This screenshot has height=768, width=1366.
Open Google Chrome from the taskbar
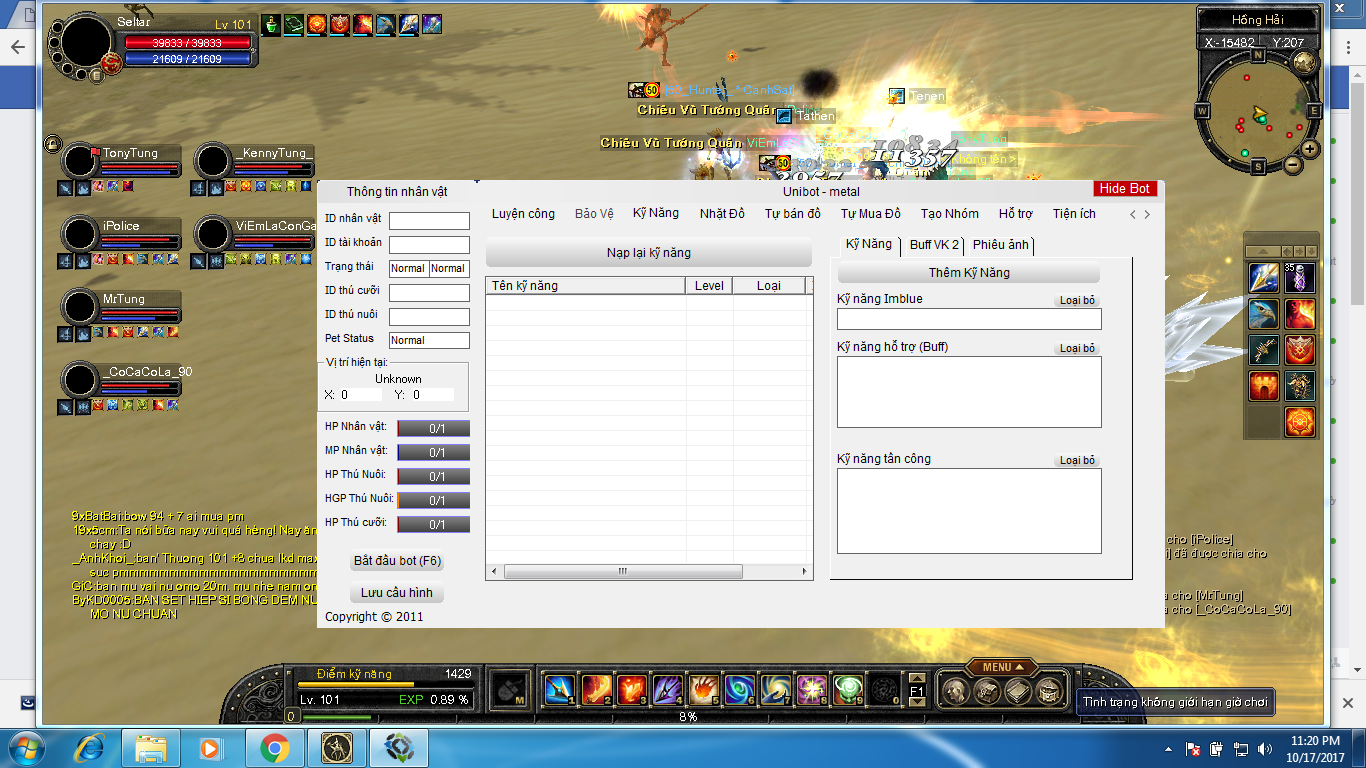[275, 748]
